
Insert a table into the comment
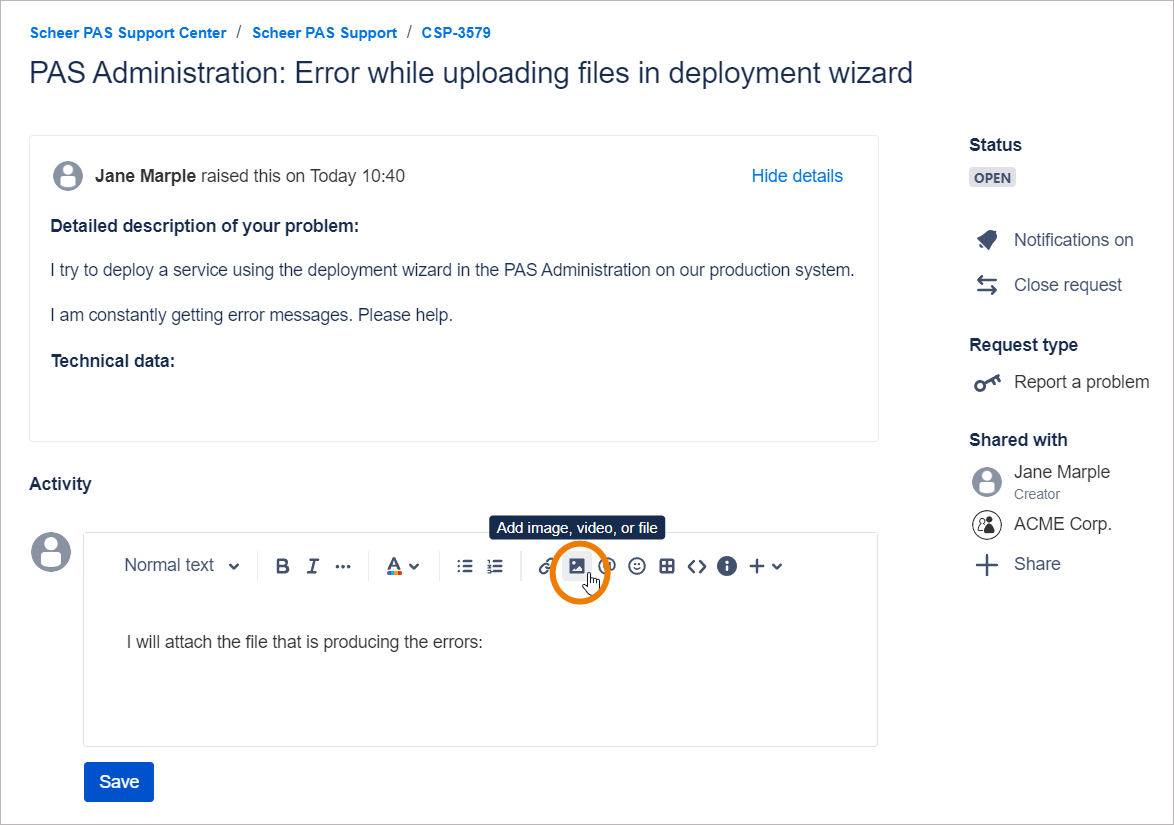point(667,566)
